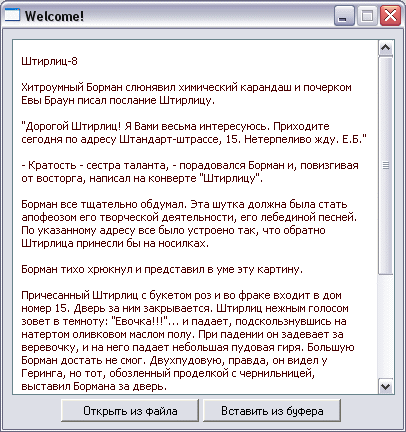The height and width of the screenshot is (432, 406).
Task: Click the "Welcome!" title bar caption
Action: tap(54, 16)
